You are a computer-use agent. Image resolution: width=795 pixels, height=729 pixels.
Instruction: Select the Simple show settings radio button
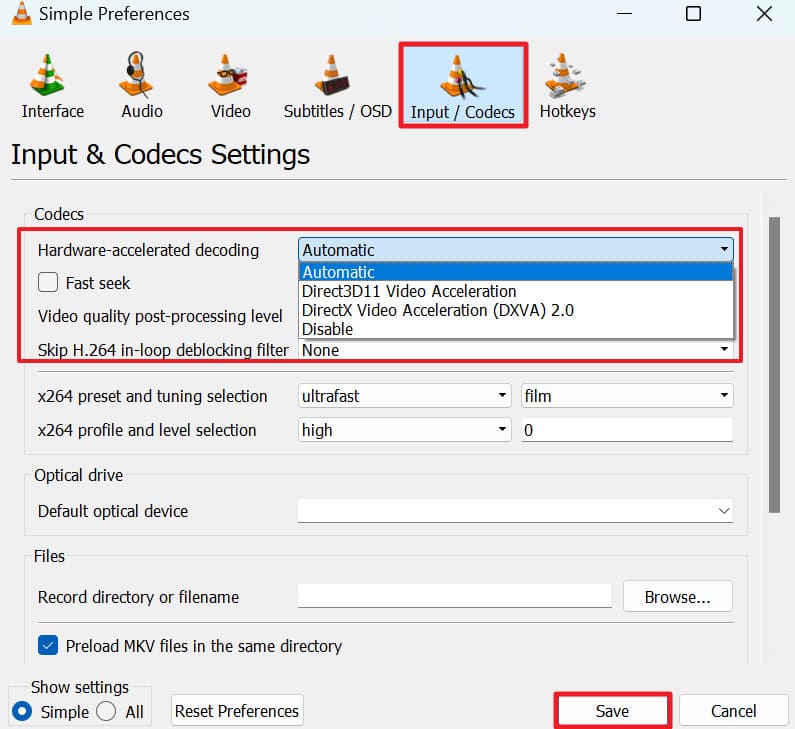pyautogui.click(x=22, y=711)
